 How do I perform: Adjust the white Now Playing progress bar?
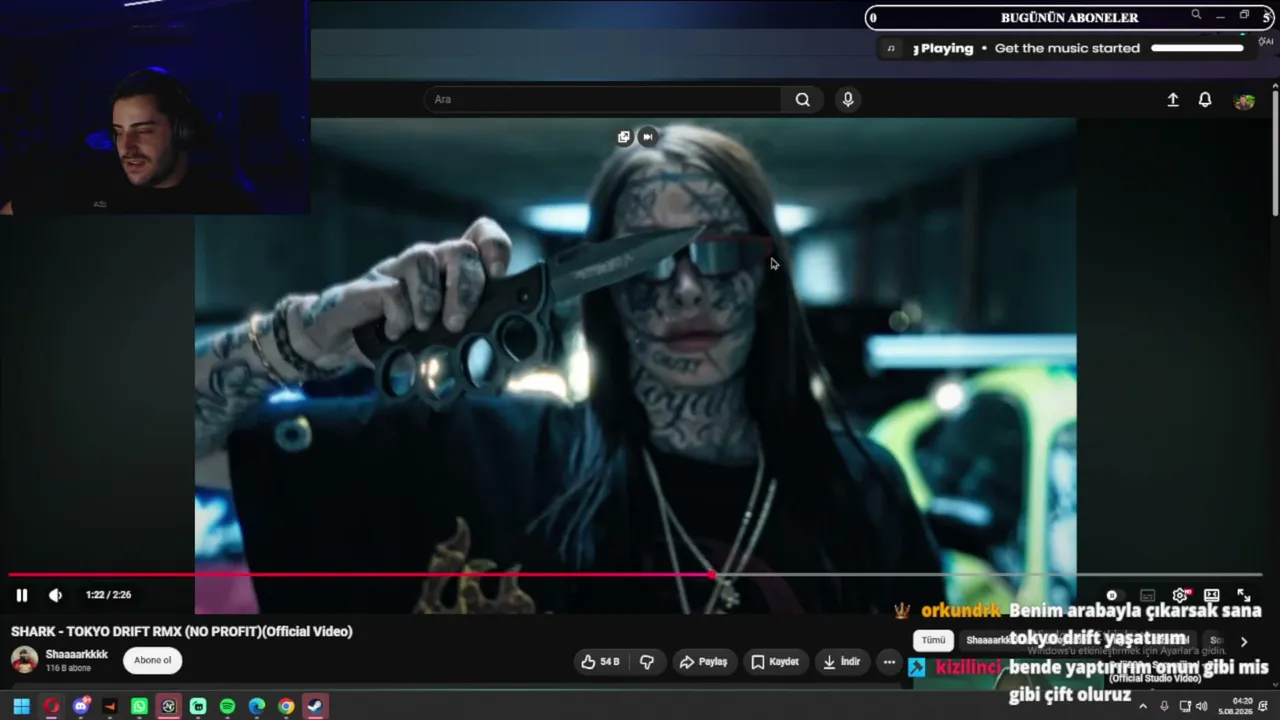pos(1197,48)
